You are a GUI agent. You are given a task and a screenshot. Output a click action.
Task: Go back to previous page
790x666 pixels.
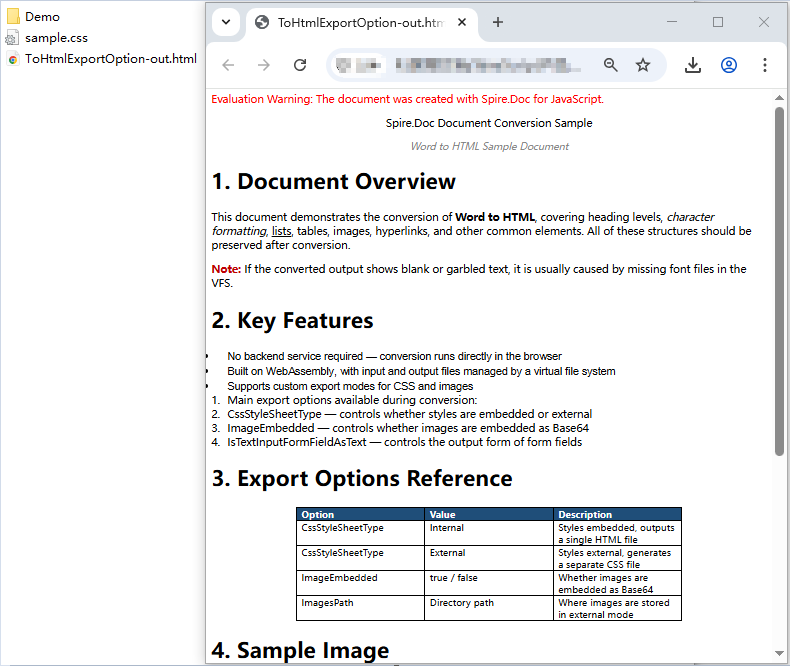pos(228,65)
